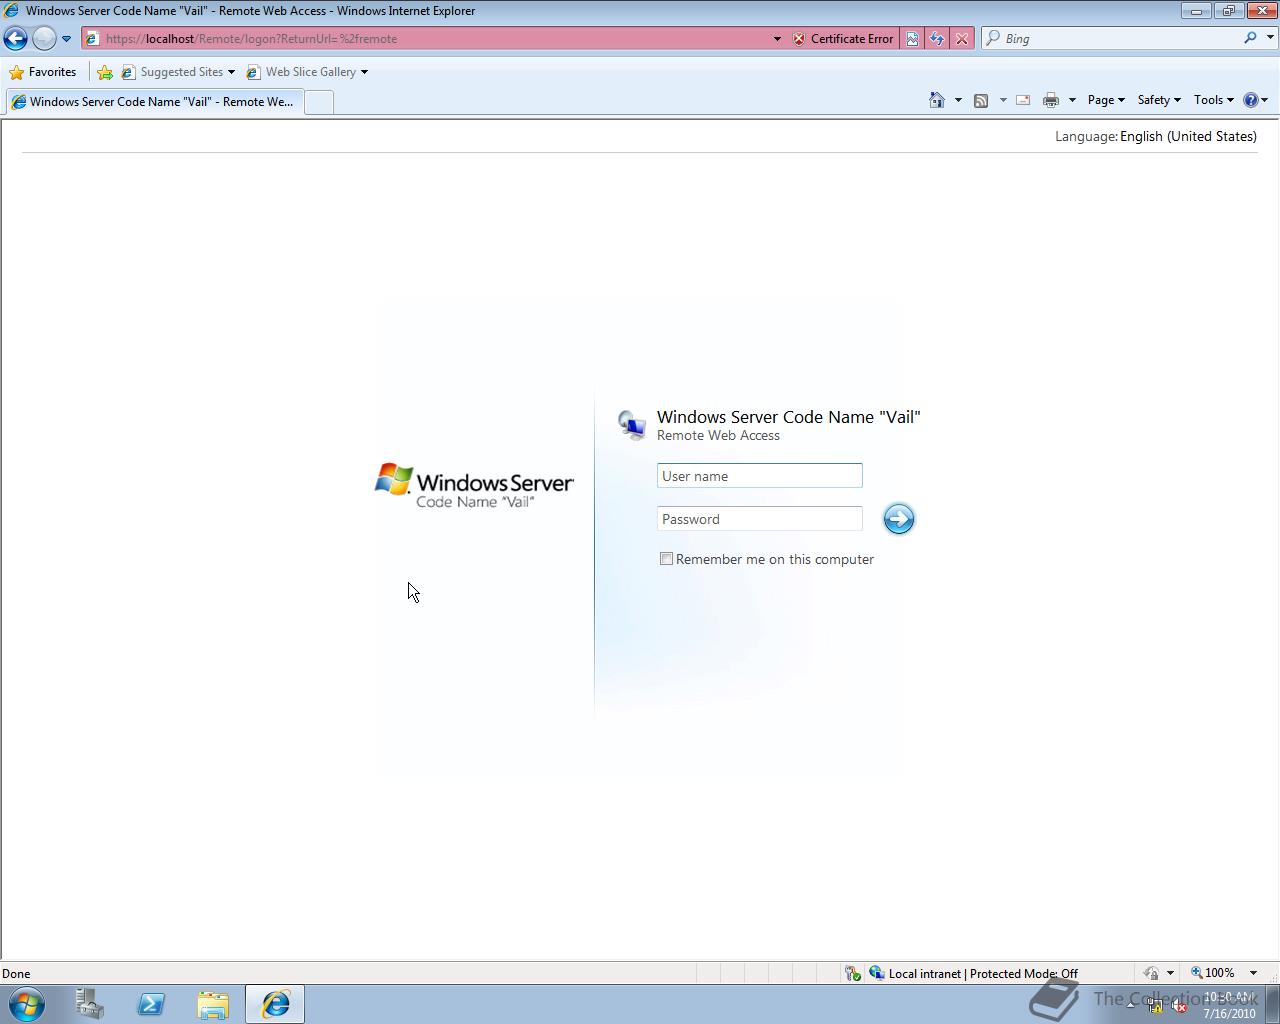Click the browser Back button
Viewport: 1280px width, 1024px height.
tap(15, 38)
